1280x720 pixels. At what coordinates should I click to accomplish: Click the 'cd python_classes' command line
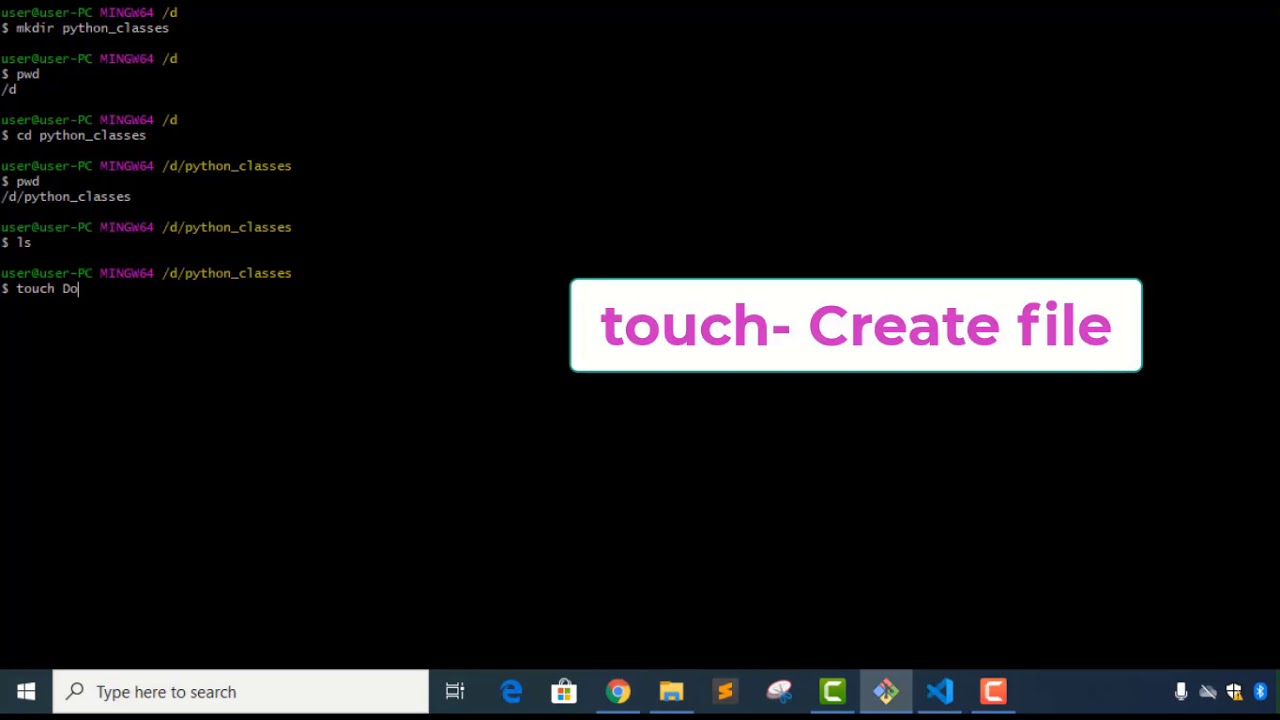click(74, 135)
